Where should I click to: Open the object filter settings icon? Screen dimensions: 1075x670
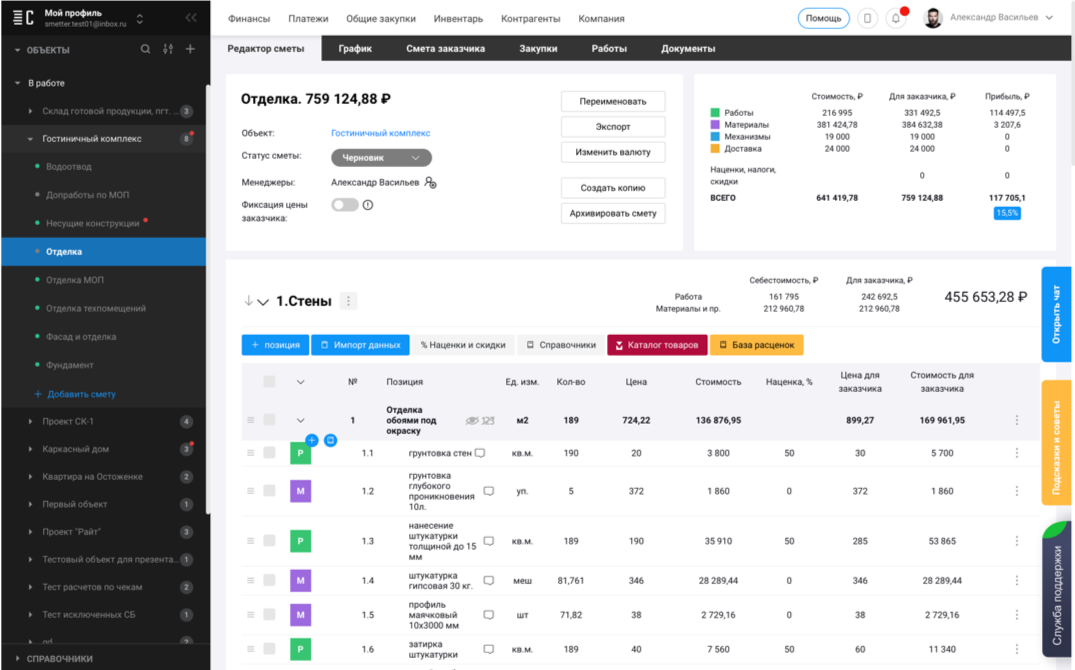168,49
